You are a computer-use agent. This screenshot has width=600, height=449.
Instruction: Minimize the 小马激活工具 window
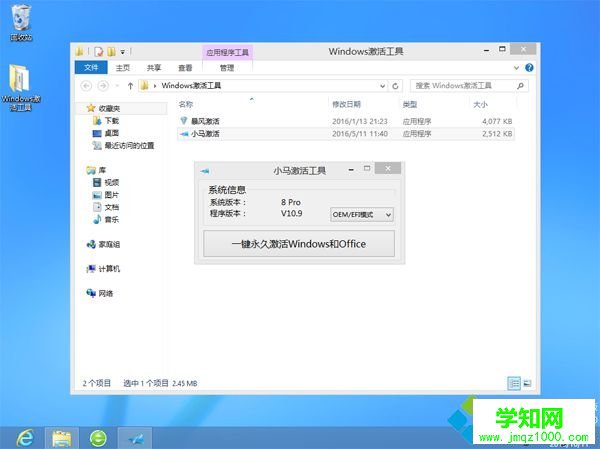coord(351,170)
